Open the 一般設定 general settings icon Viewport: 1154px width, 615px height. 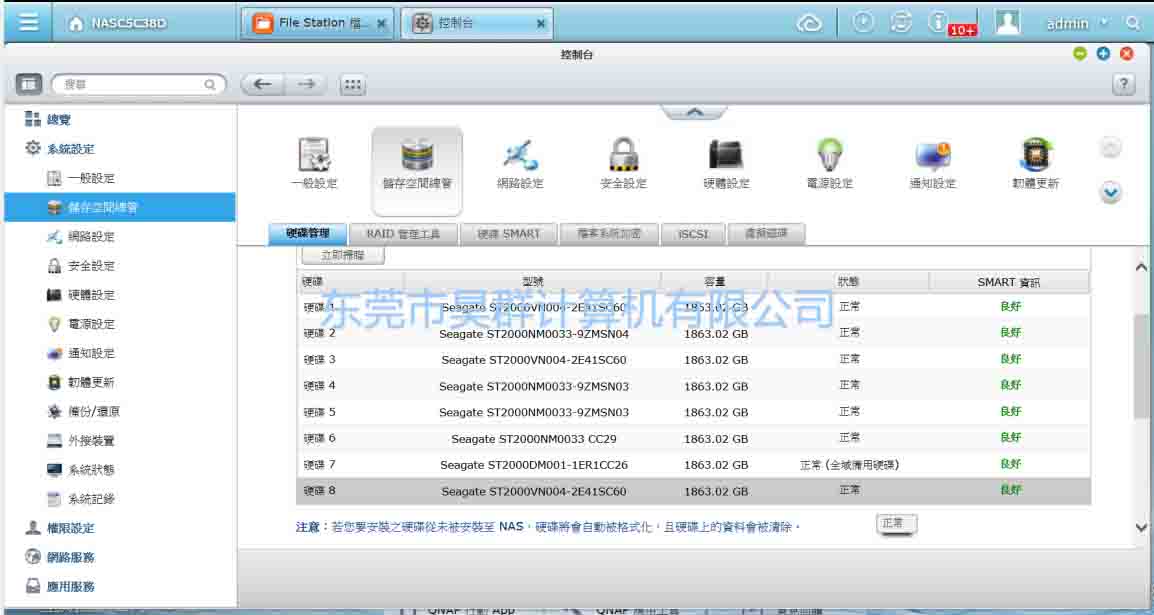point(314,157)
